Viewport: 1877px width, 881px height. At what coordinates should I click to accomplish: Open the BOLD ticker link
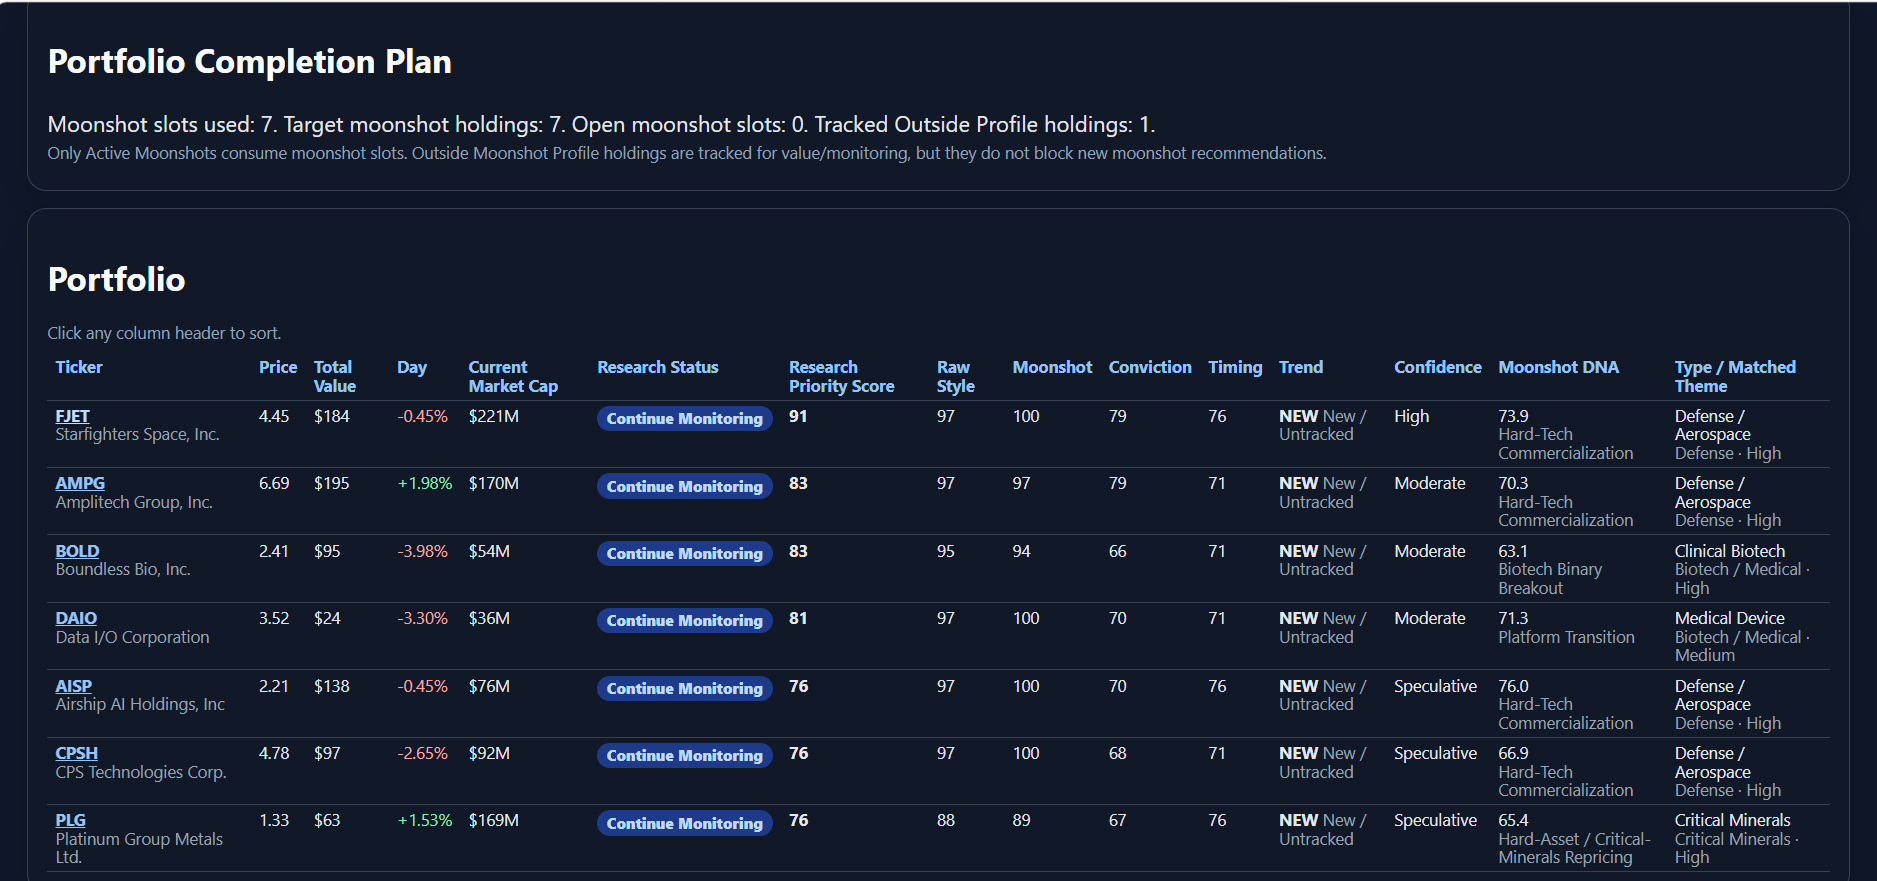click(x=77, y=551)
